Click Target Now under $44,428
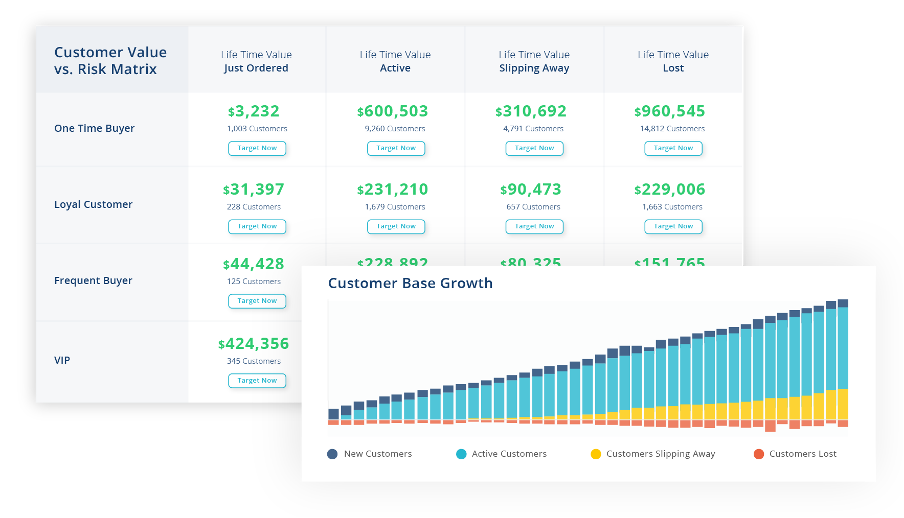Image resolution: width=904 pixels, height=518 pixels. click(x=257, y=301)
